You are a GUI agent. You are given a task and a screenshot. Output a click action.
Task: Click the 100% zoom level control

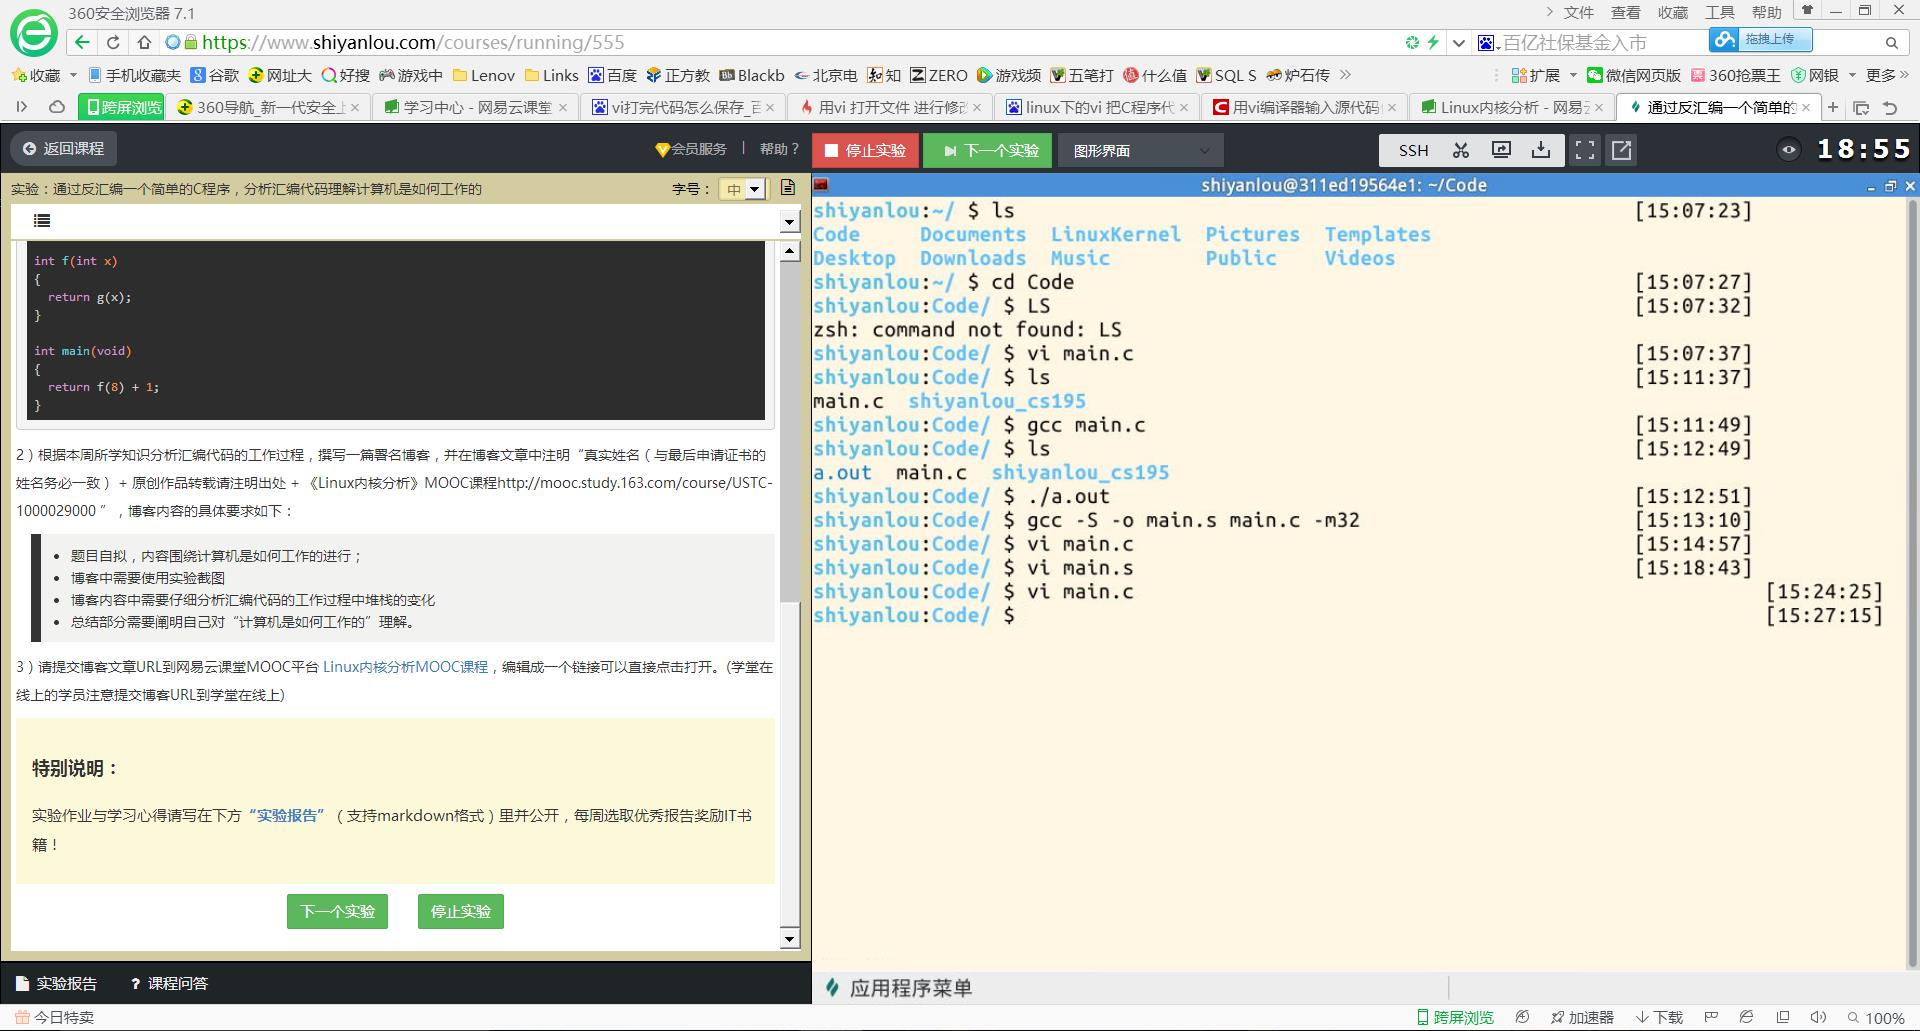[x=1876, y=1018]
